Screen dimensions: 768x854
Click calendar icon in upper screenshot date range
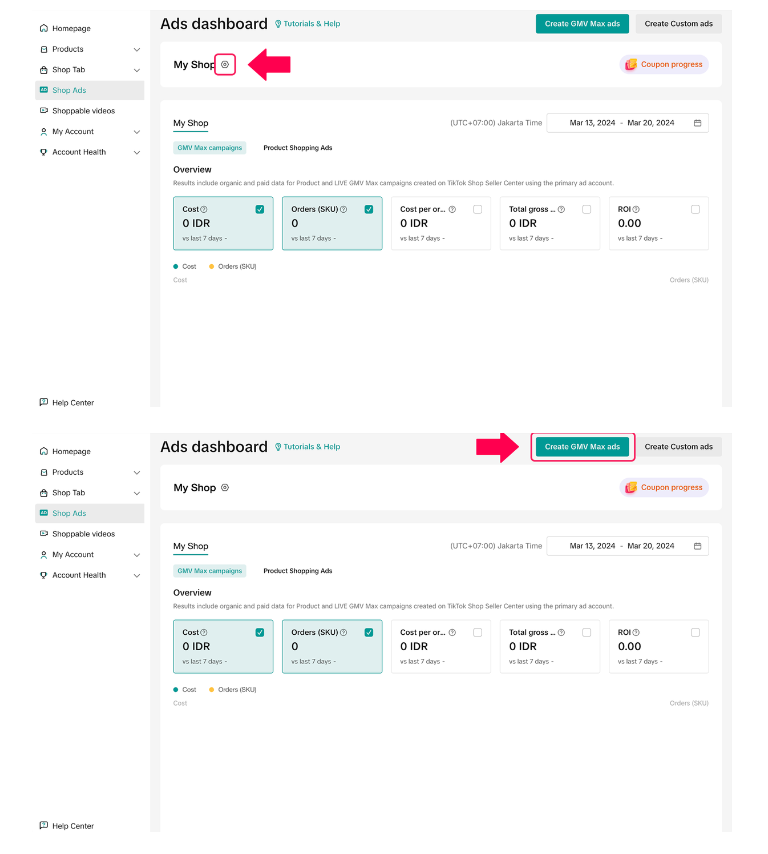pyautogui.click(x=698, y=123)
